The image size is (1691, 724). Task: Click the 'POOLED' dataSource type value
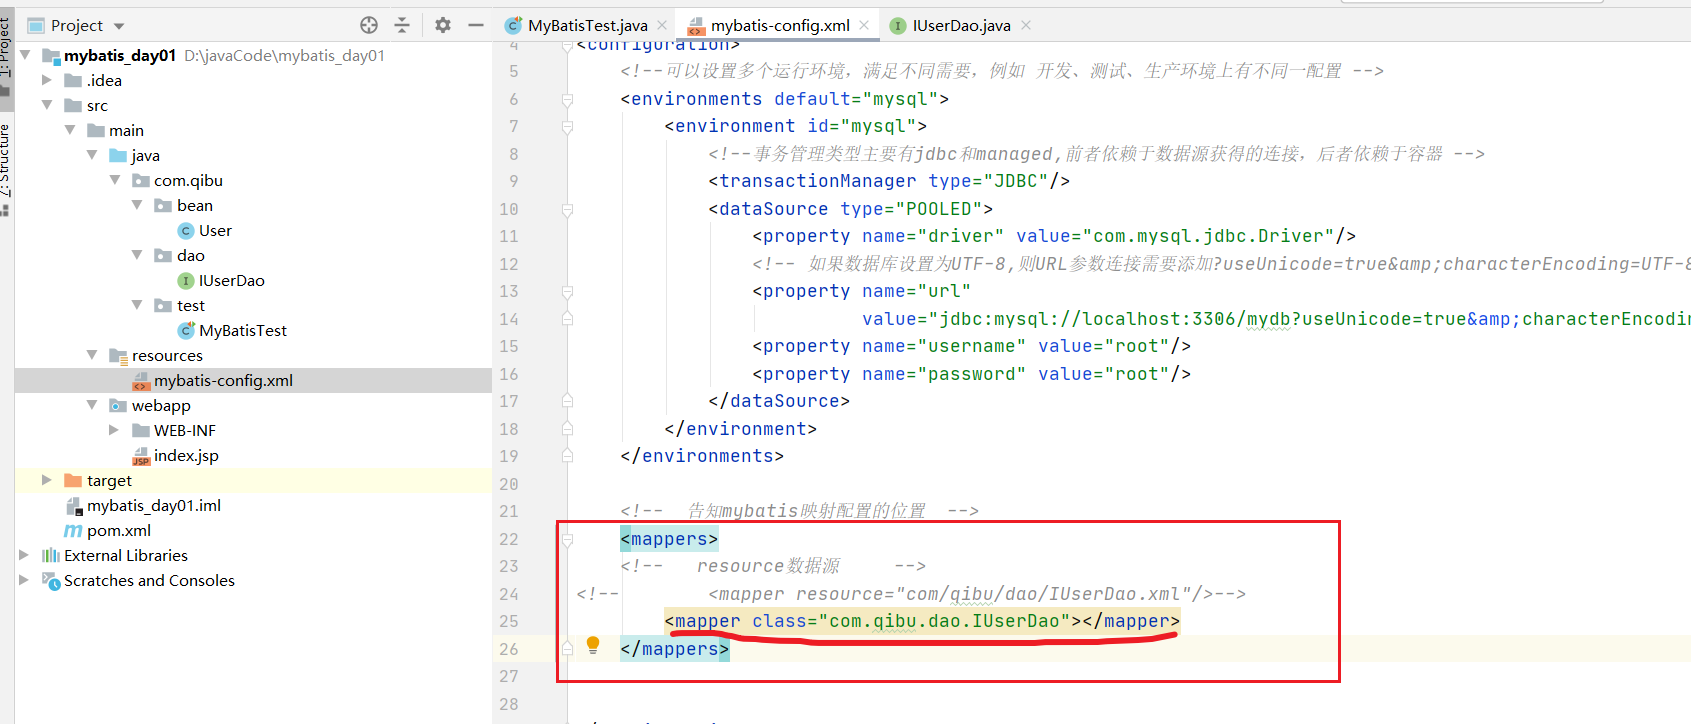pyautogui.click(x=939, y=209)
